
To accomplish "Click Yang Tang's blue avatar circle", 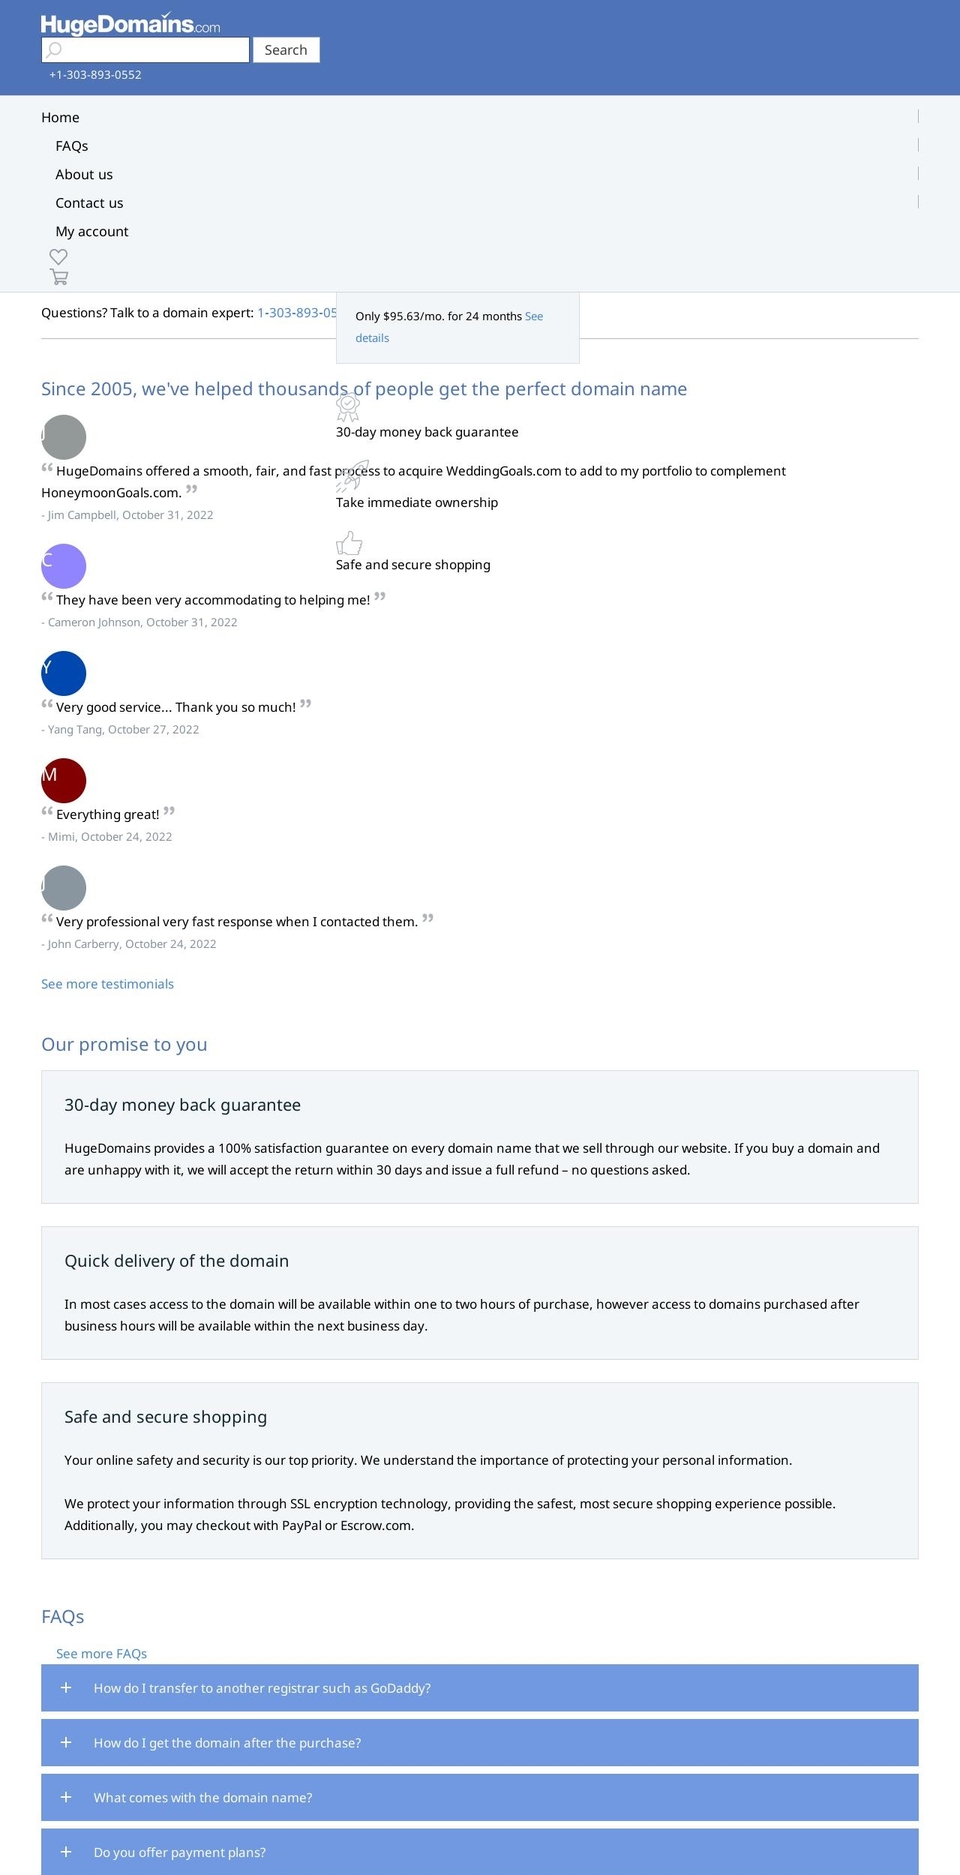I will (x=64, y=673).
